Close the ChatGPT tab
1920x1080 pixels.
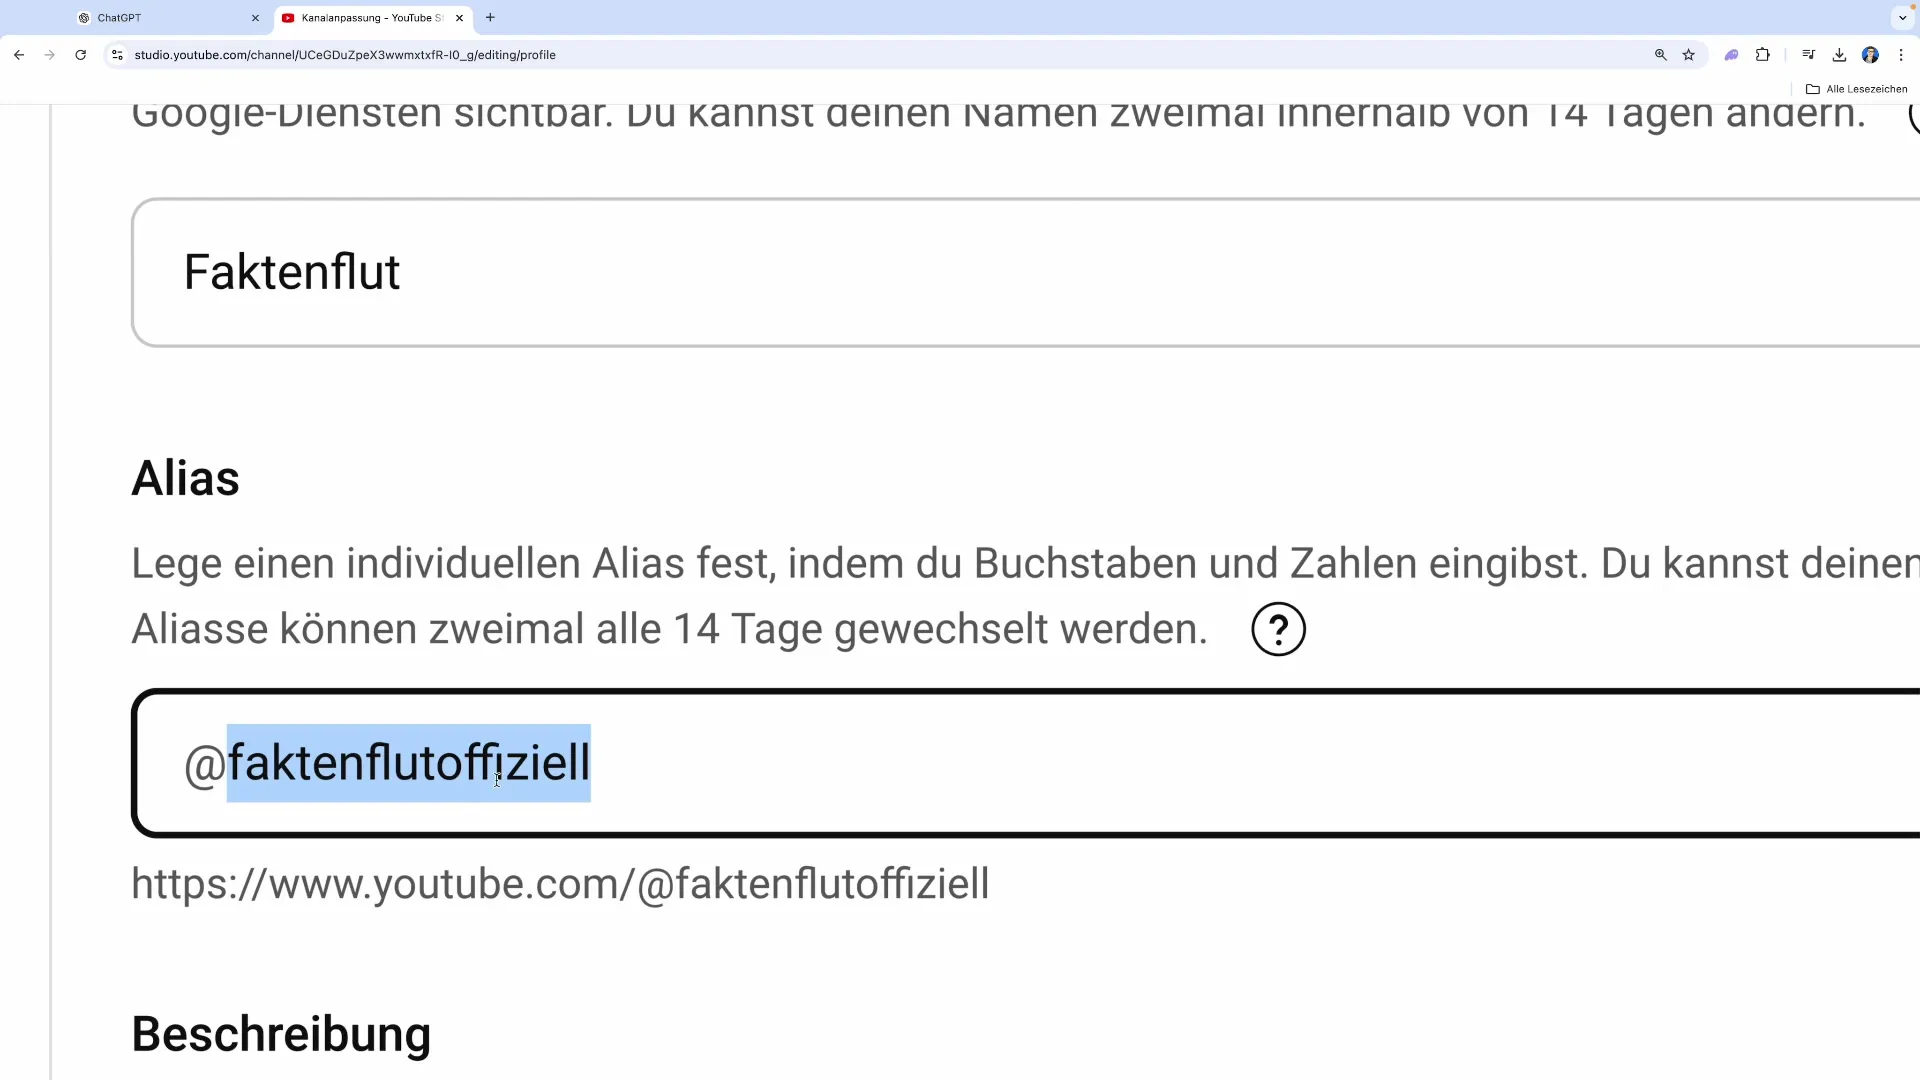point(255,17)
